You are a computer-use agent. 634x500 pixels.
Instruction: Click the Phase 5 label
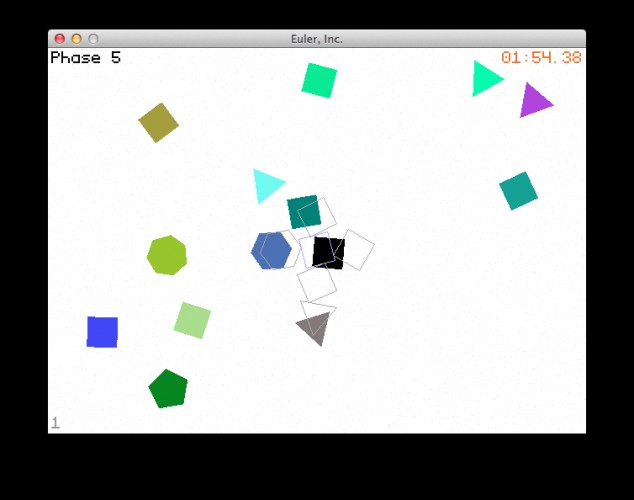[86, 57]
